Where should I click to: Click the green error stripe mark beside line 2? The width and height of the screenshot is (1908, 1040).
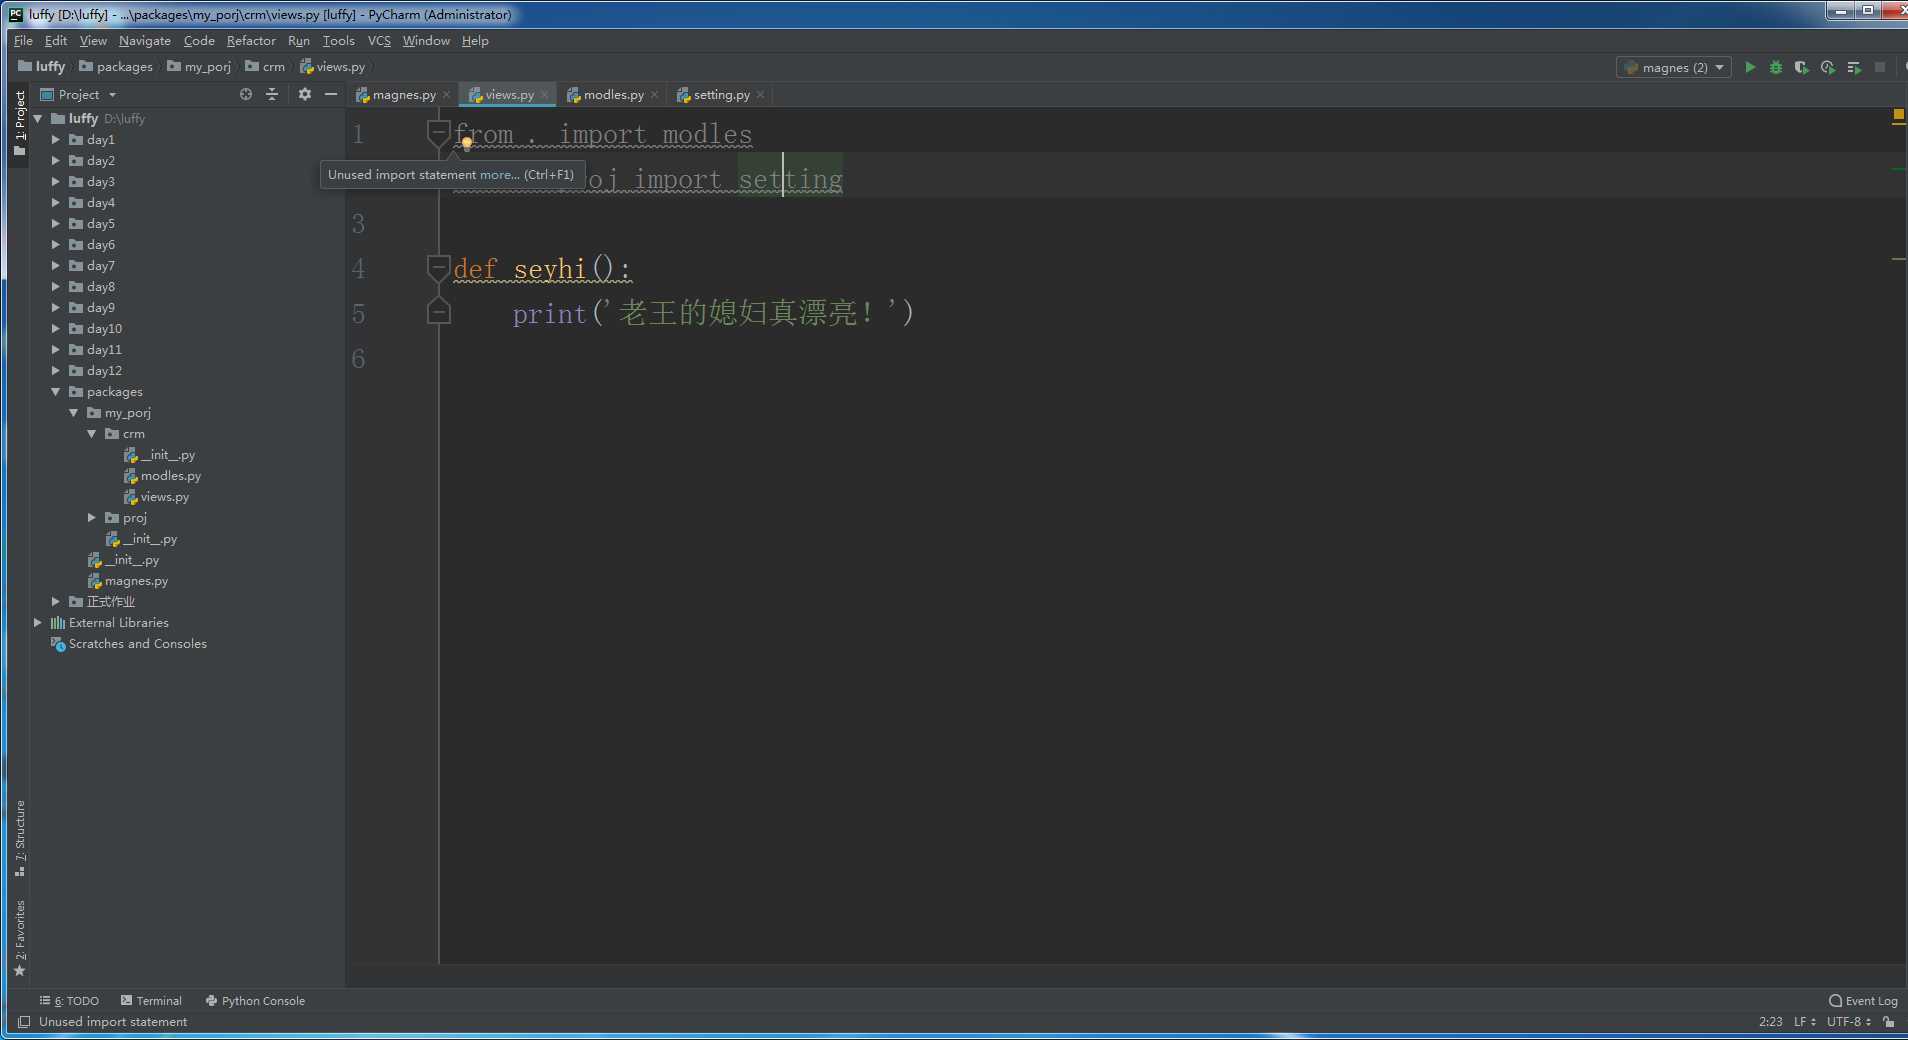pos(1898,169)
